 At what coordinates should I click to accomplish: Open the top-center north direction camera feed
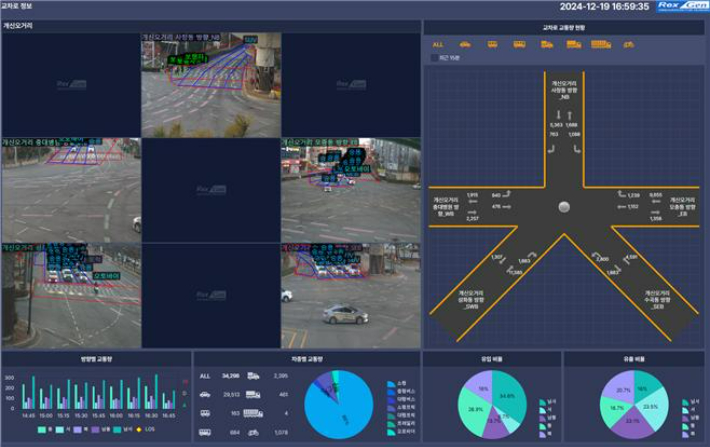pyautogui.click(x=210, y=85)
